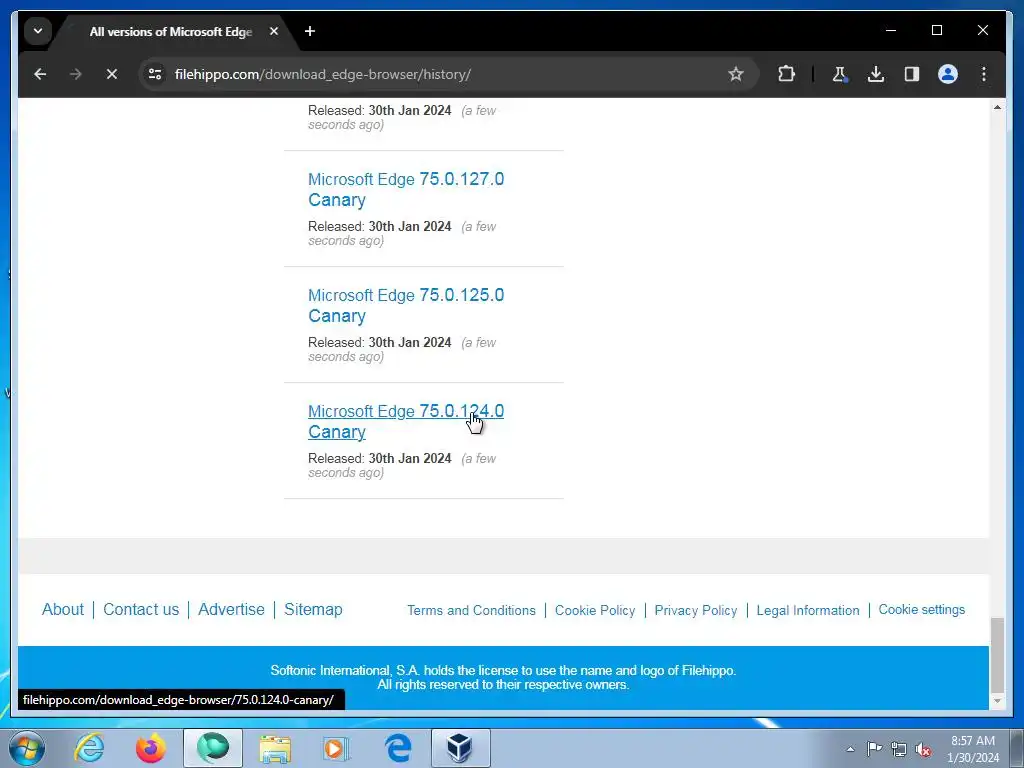Click the page scrollbar down arrow
This screenshot has height=768, width=1024.
point(997,701)
